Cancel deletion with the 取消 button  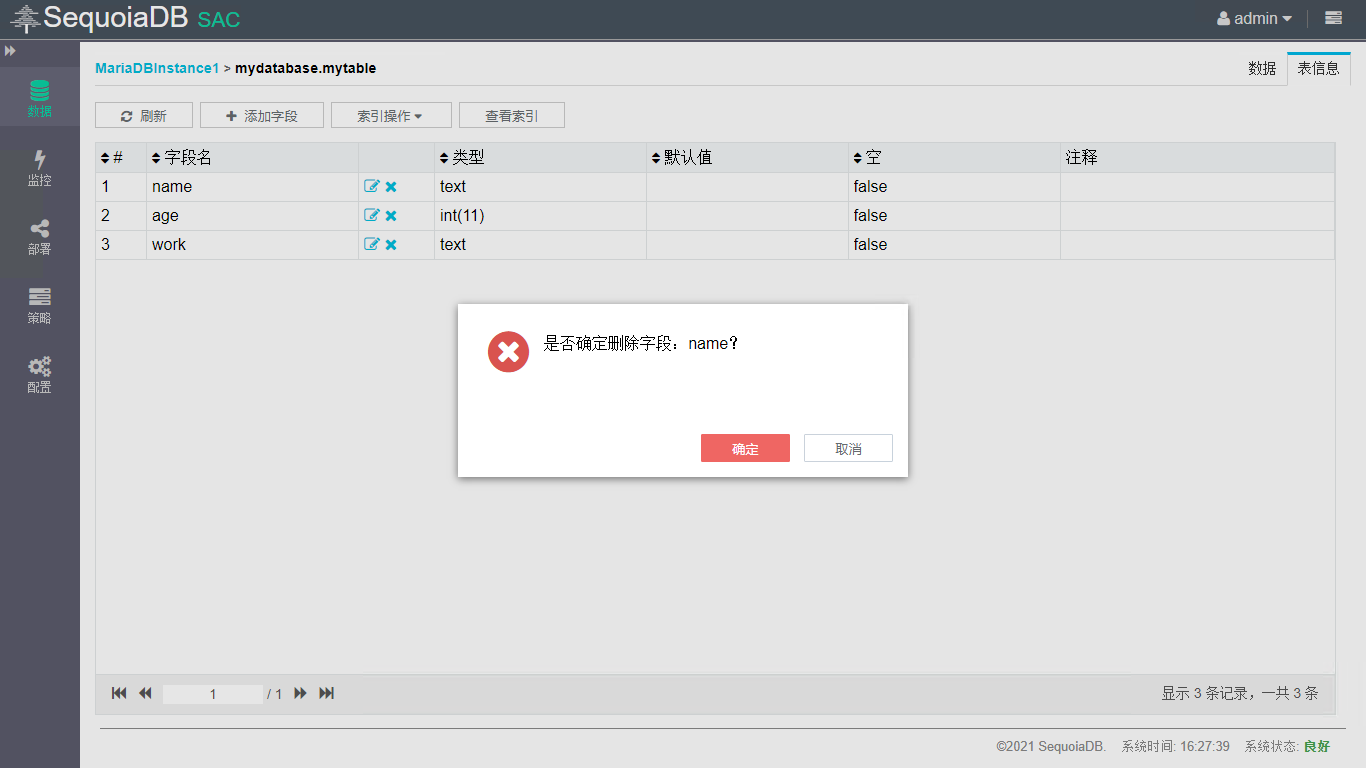tap(848, 448)
